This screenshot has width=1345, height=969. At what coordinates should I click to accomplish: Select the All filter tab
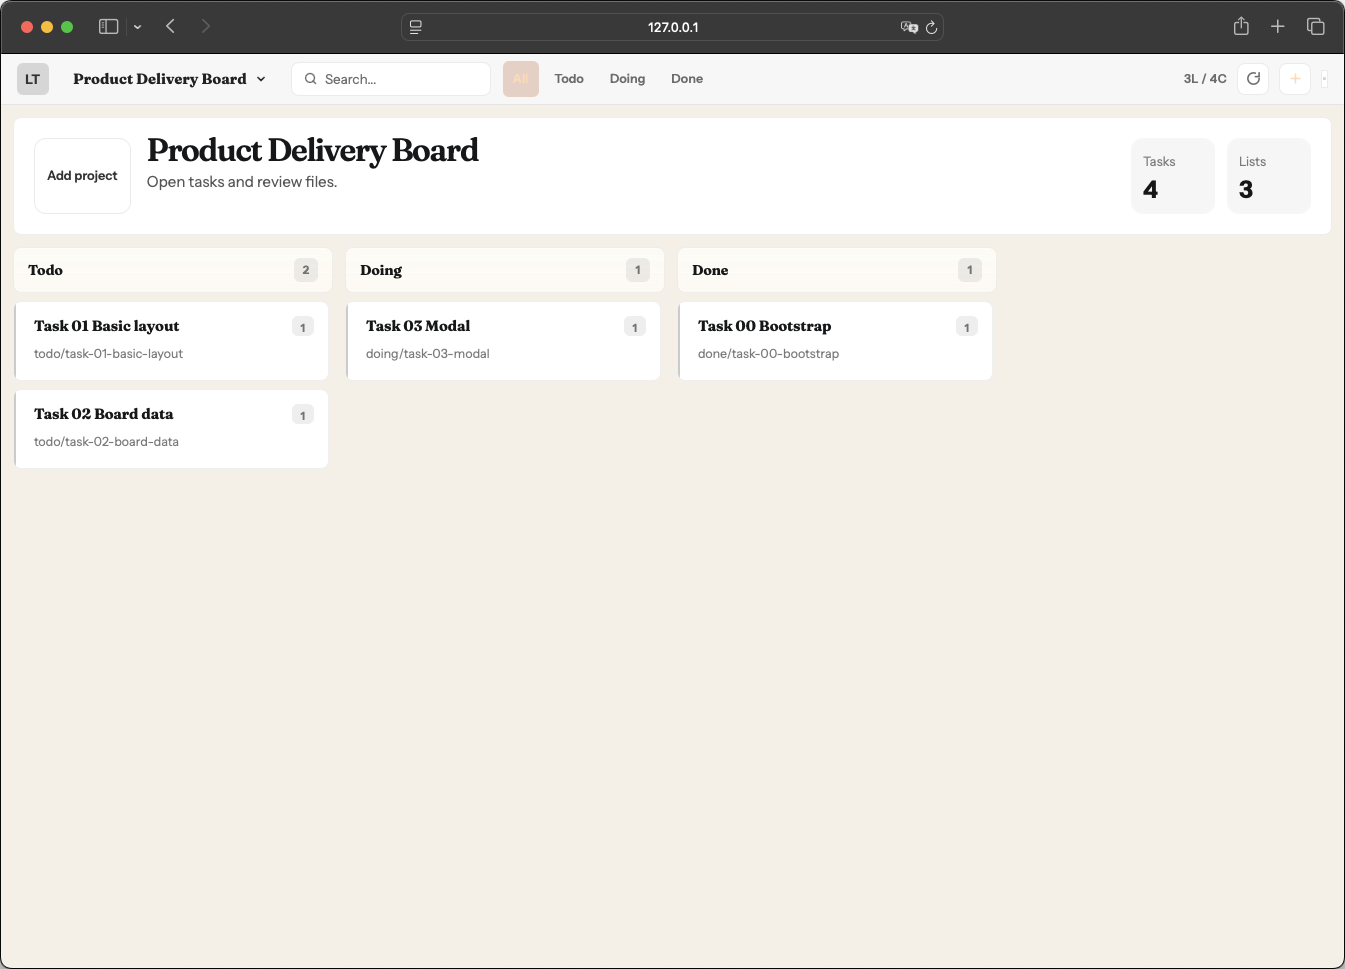pos(520,79)
